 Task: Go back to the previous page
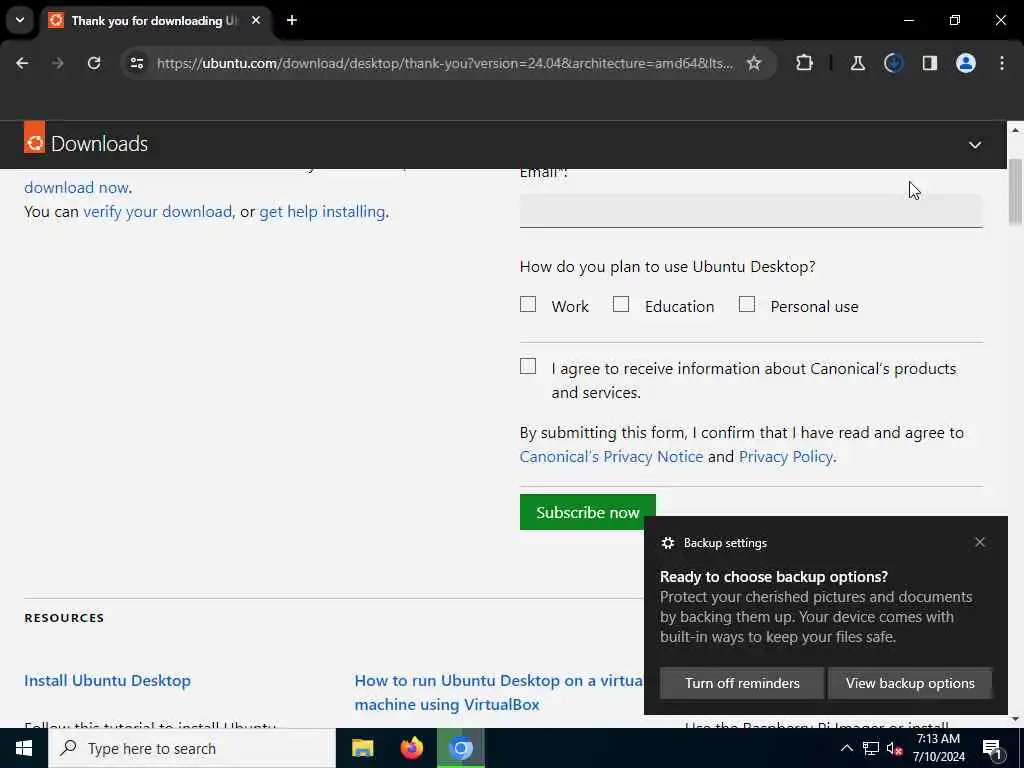click(x=22, y=63)
